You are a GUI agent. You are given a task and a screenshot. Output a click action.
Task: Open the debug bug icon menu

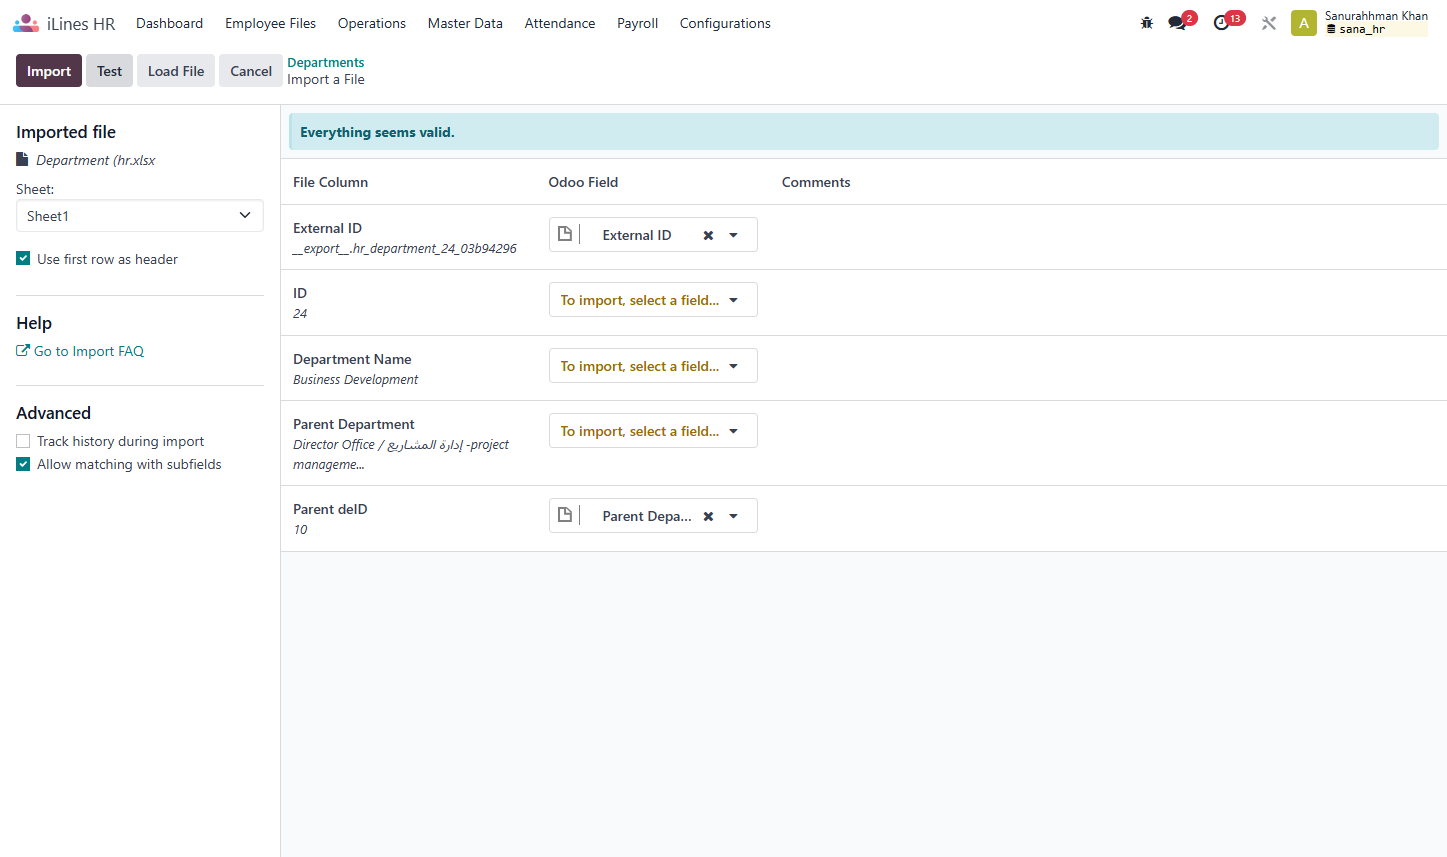pyautogui.click(x=1147, y=23)
